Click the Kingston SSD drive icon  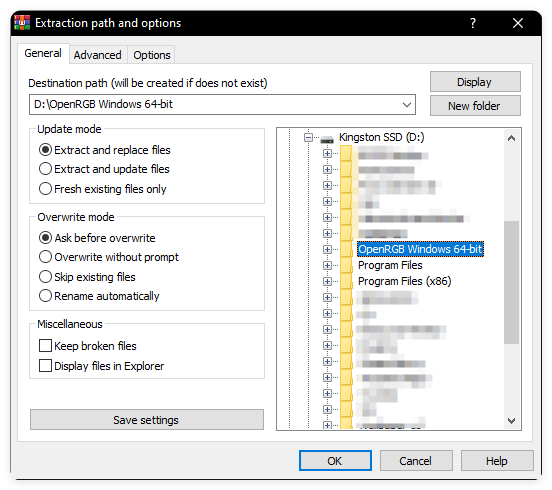pyautogui.click(x=327, y=139)
